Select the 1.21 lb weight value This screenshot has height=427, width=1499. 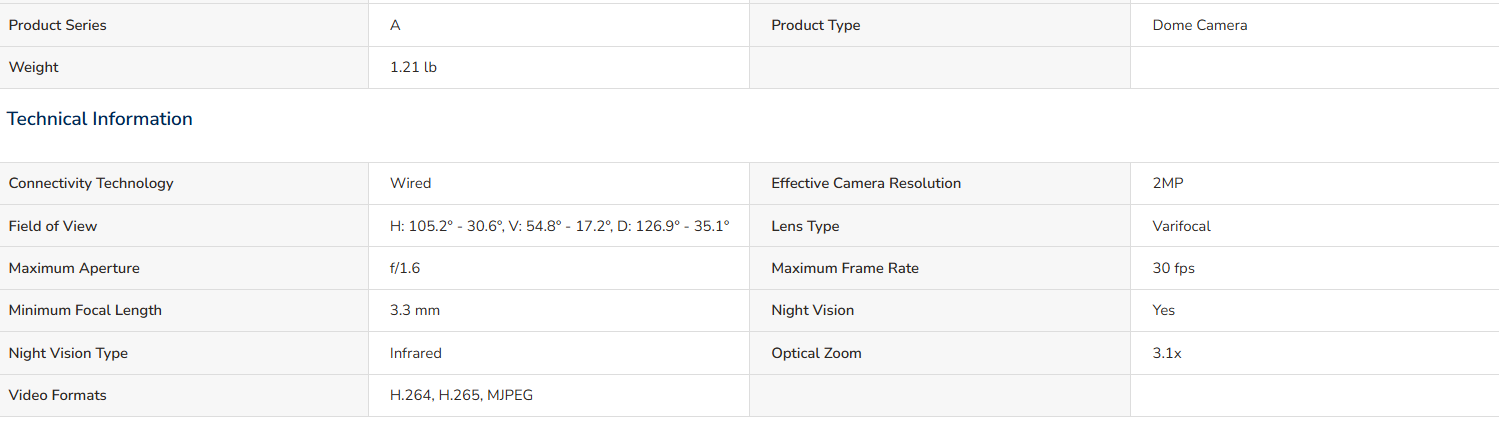click(x=413, y=67)
